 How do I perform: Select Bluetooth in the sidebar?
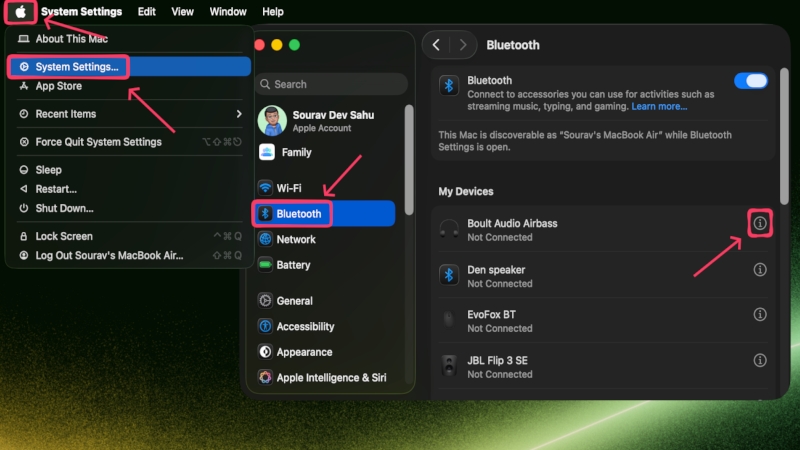[x=324, y=214]
